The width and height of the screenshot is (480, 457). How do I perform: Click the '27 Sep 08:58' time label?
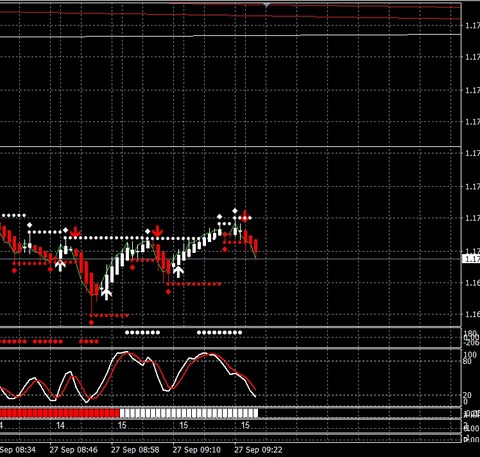[x=135, y=450]
